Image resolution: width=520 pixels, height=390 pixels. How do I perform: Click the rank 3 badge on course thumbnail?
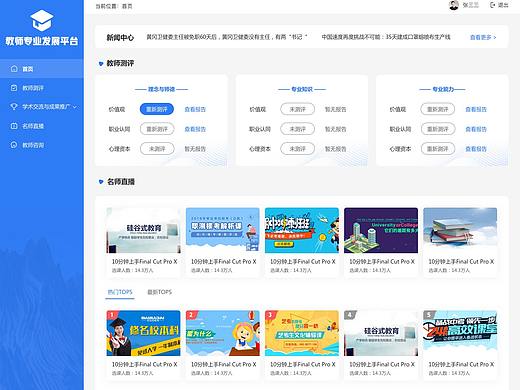[270, 315]
